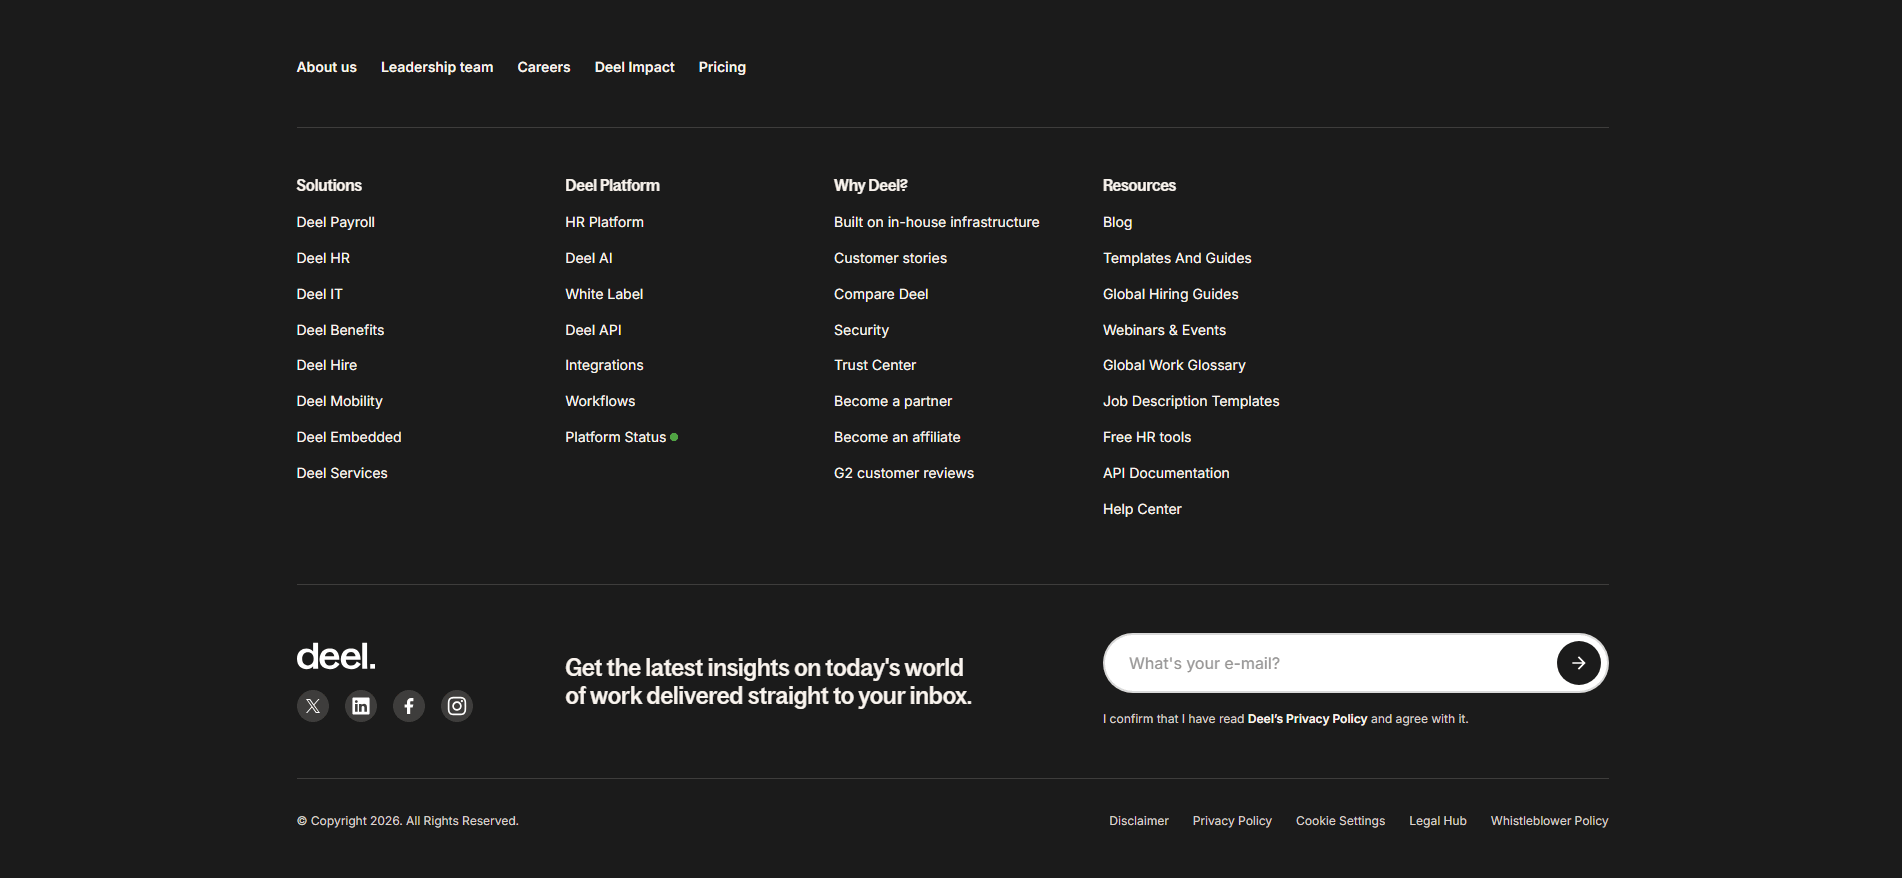Image resolution: width=1902 pixels, height=878 pixels.
Task: Submit email with the arrow button
Action: coord(1578,663)
